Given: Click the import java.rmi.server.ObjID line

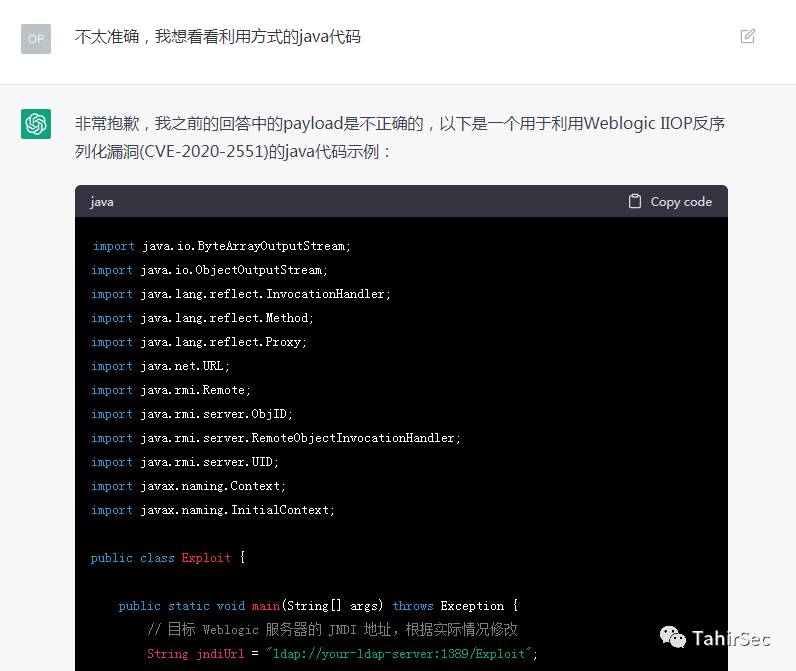Looking at the screenshot, I should pyautogui.click(x=191, y=414).
